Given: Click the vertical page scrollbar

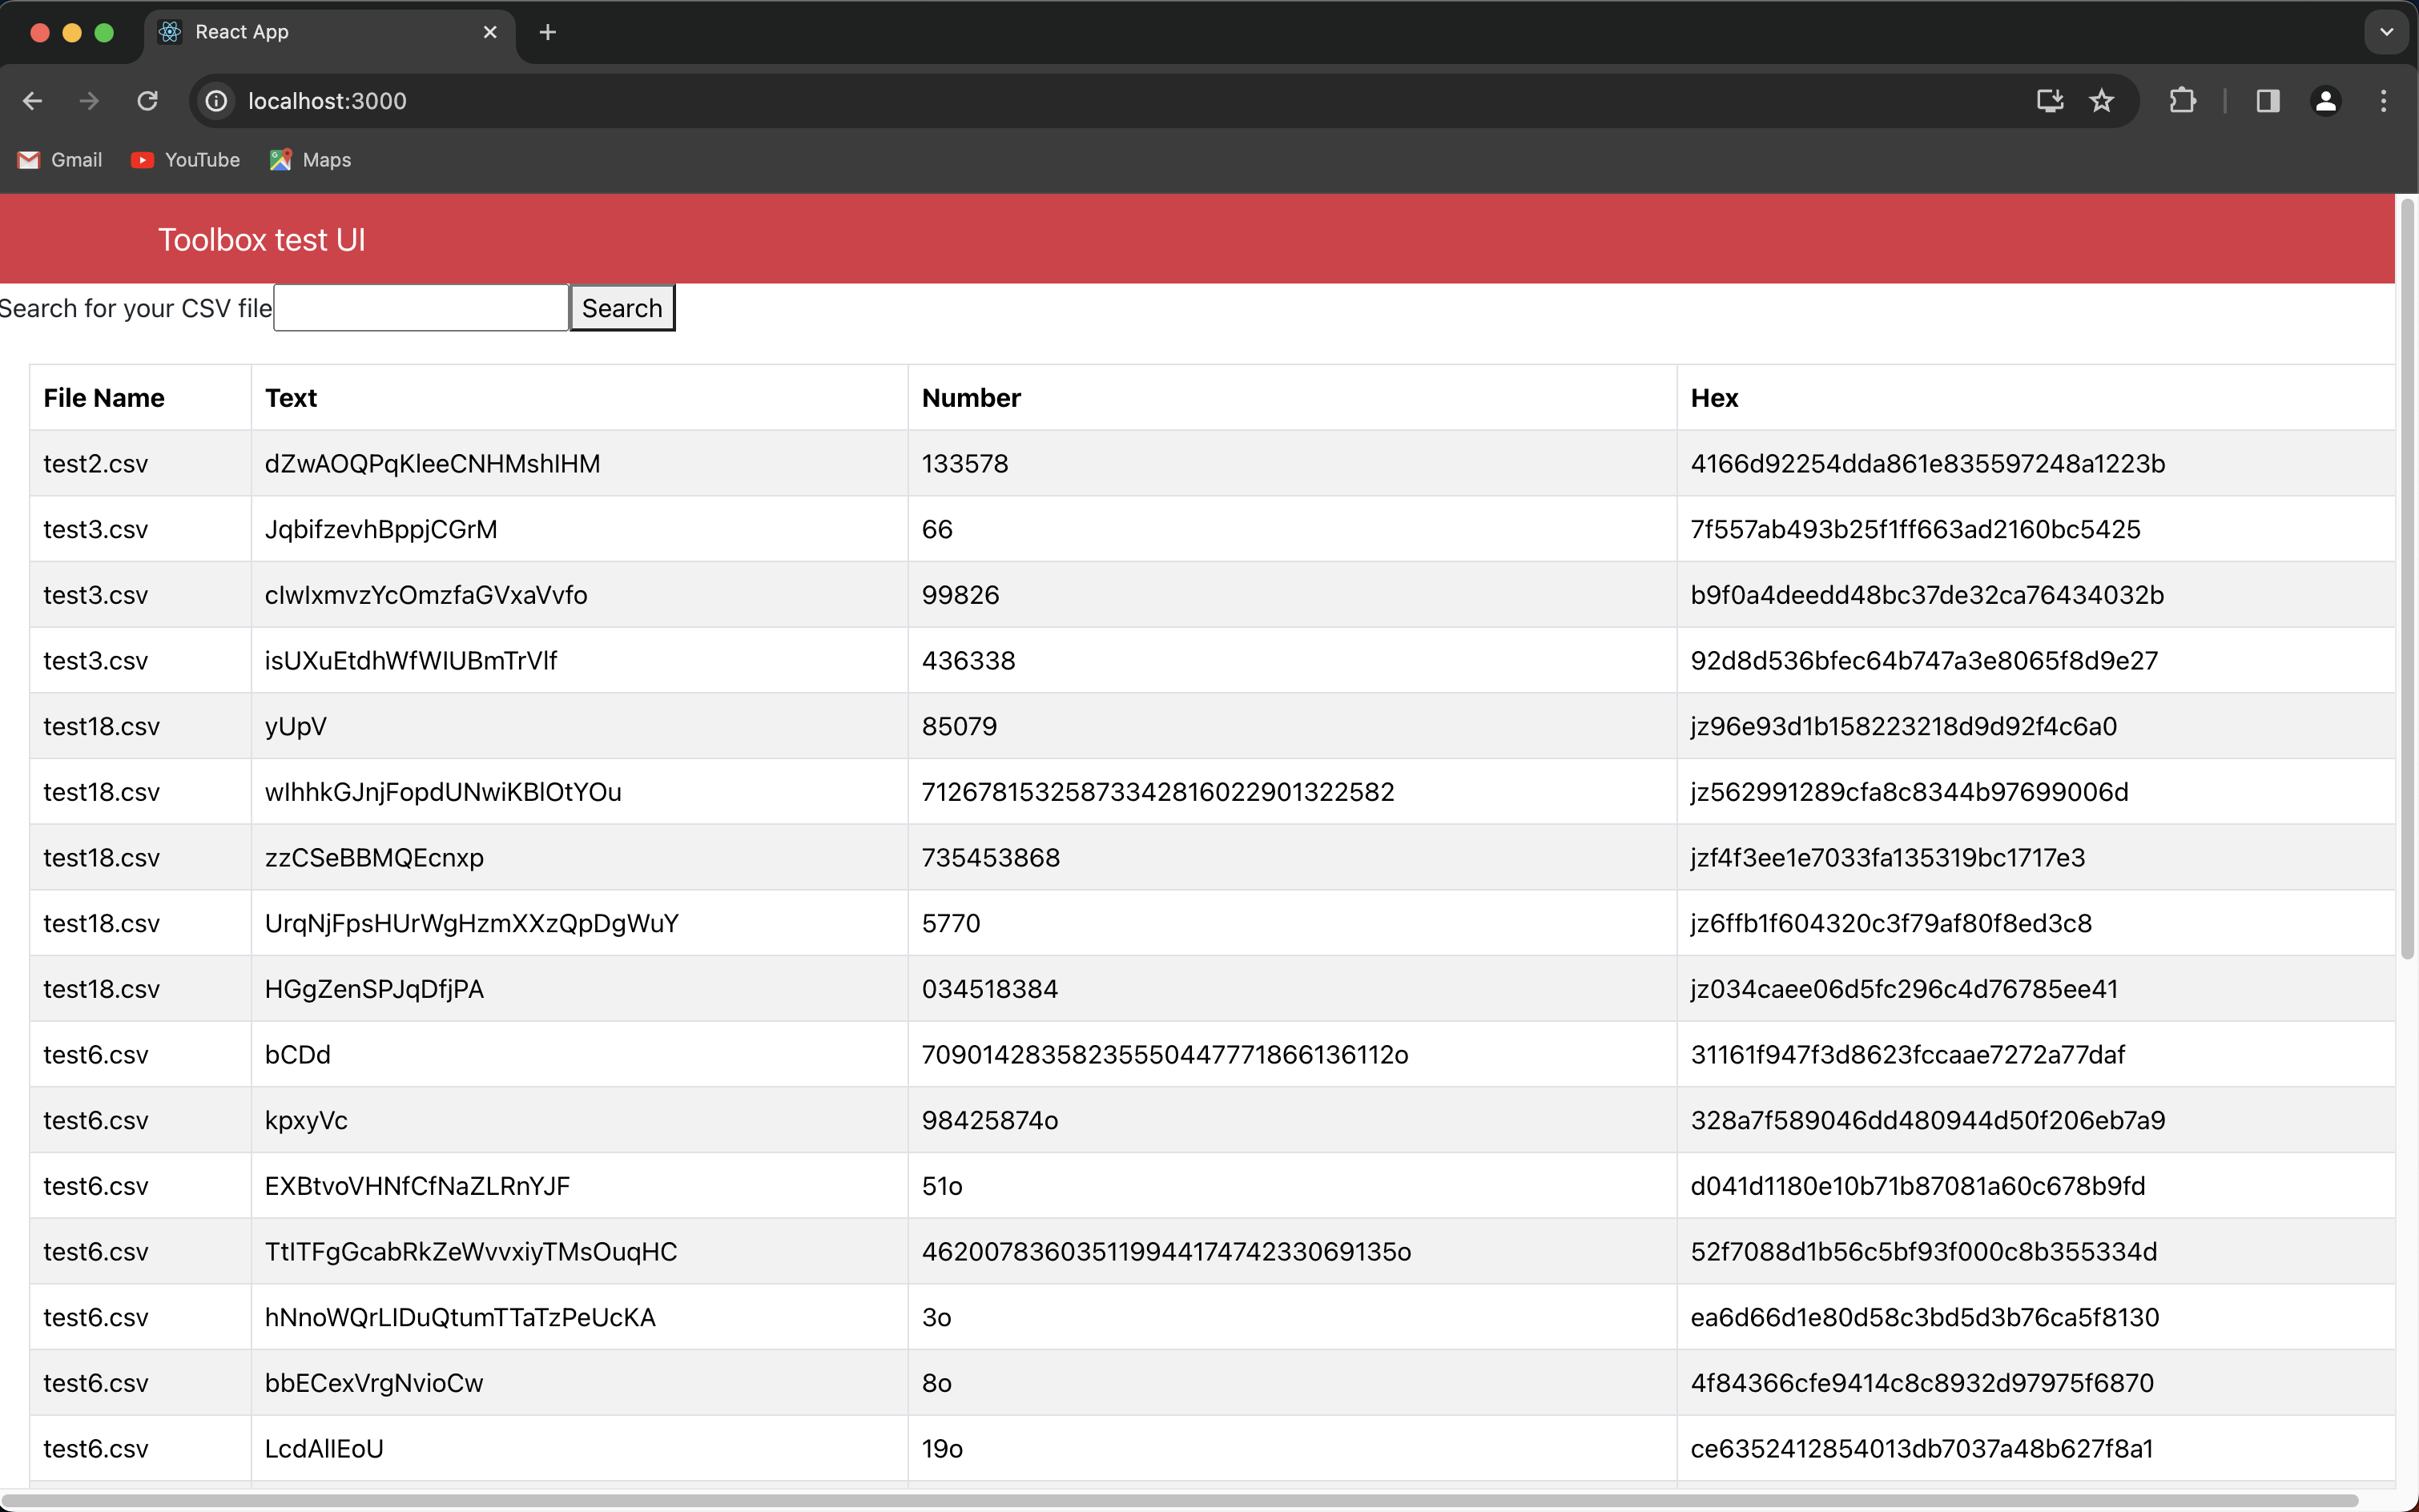Looking at the screenshot, I should coord(2407,578).
